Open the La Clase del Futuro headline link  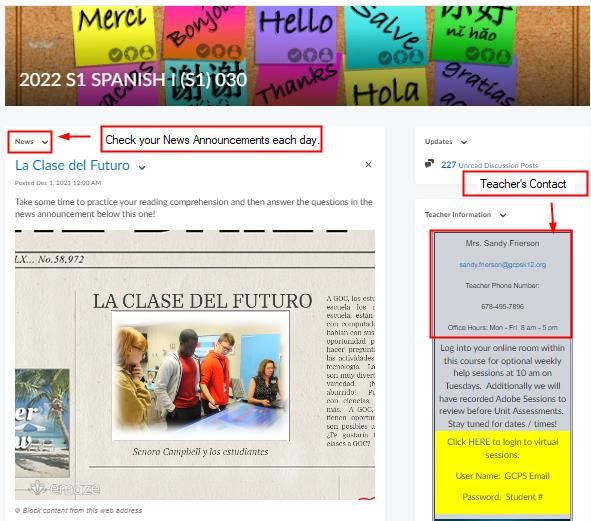click(72, 165)
